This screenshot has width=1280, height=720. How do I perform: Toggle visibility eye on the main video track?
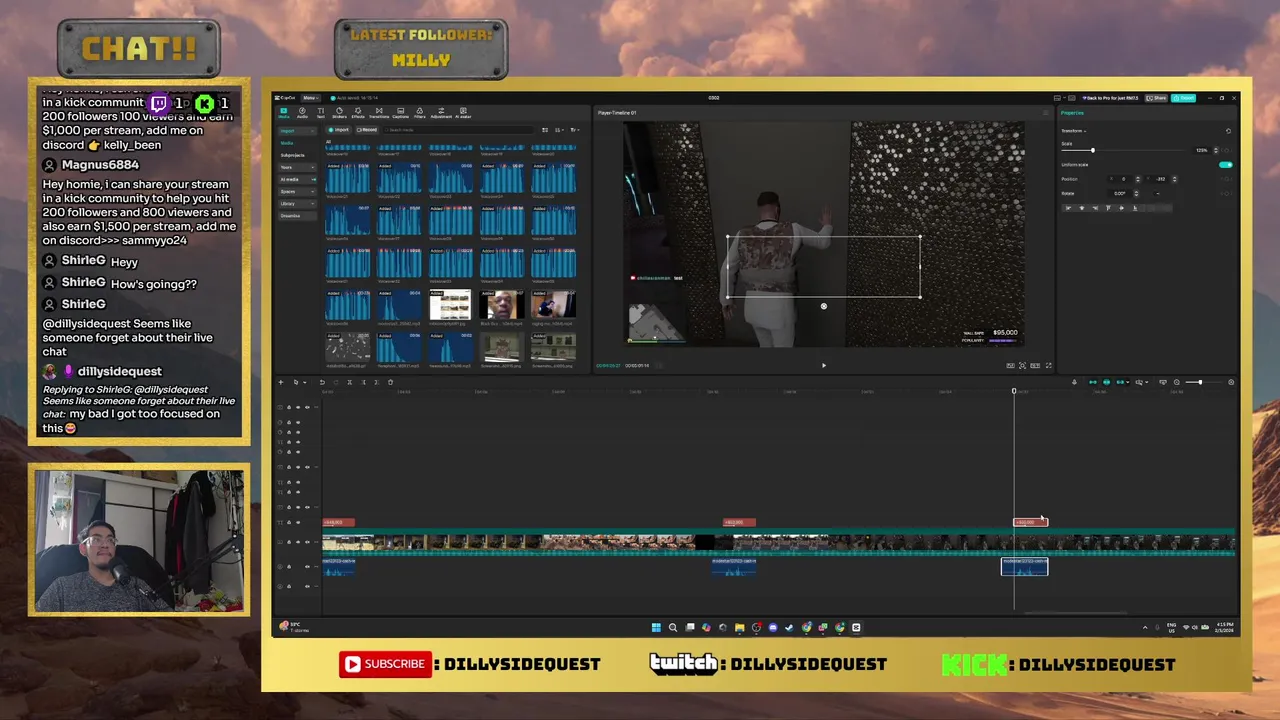[298, 542]
